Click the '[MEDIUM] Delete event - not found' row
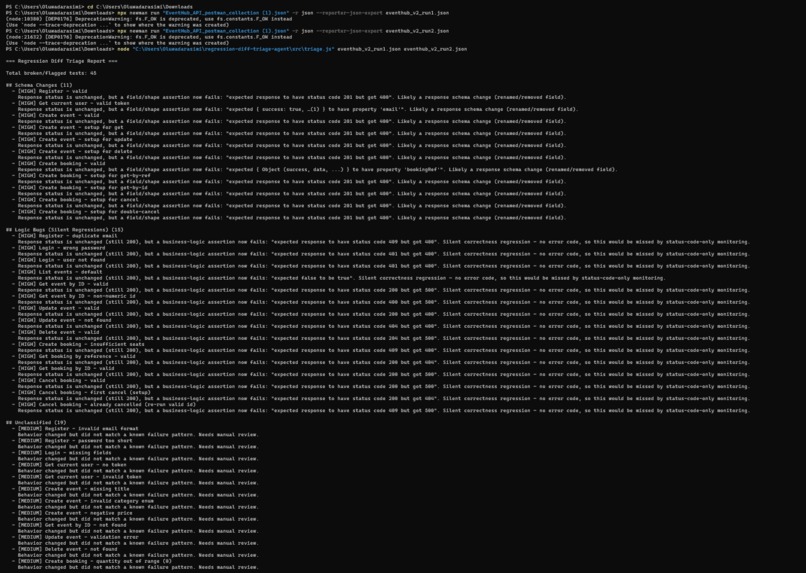The image size is (806, 573). tap(65, 549)
